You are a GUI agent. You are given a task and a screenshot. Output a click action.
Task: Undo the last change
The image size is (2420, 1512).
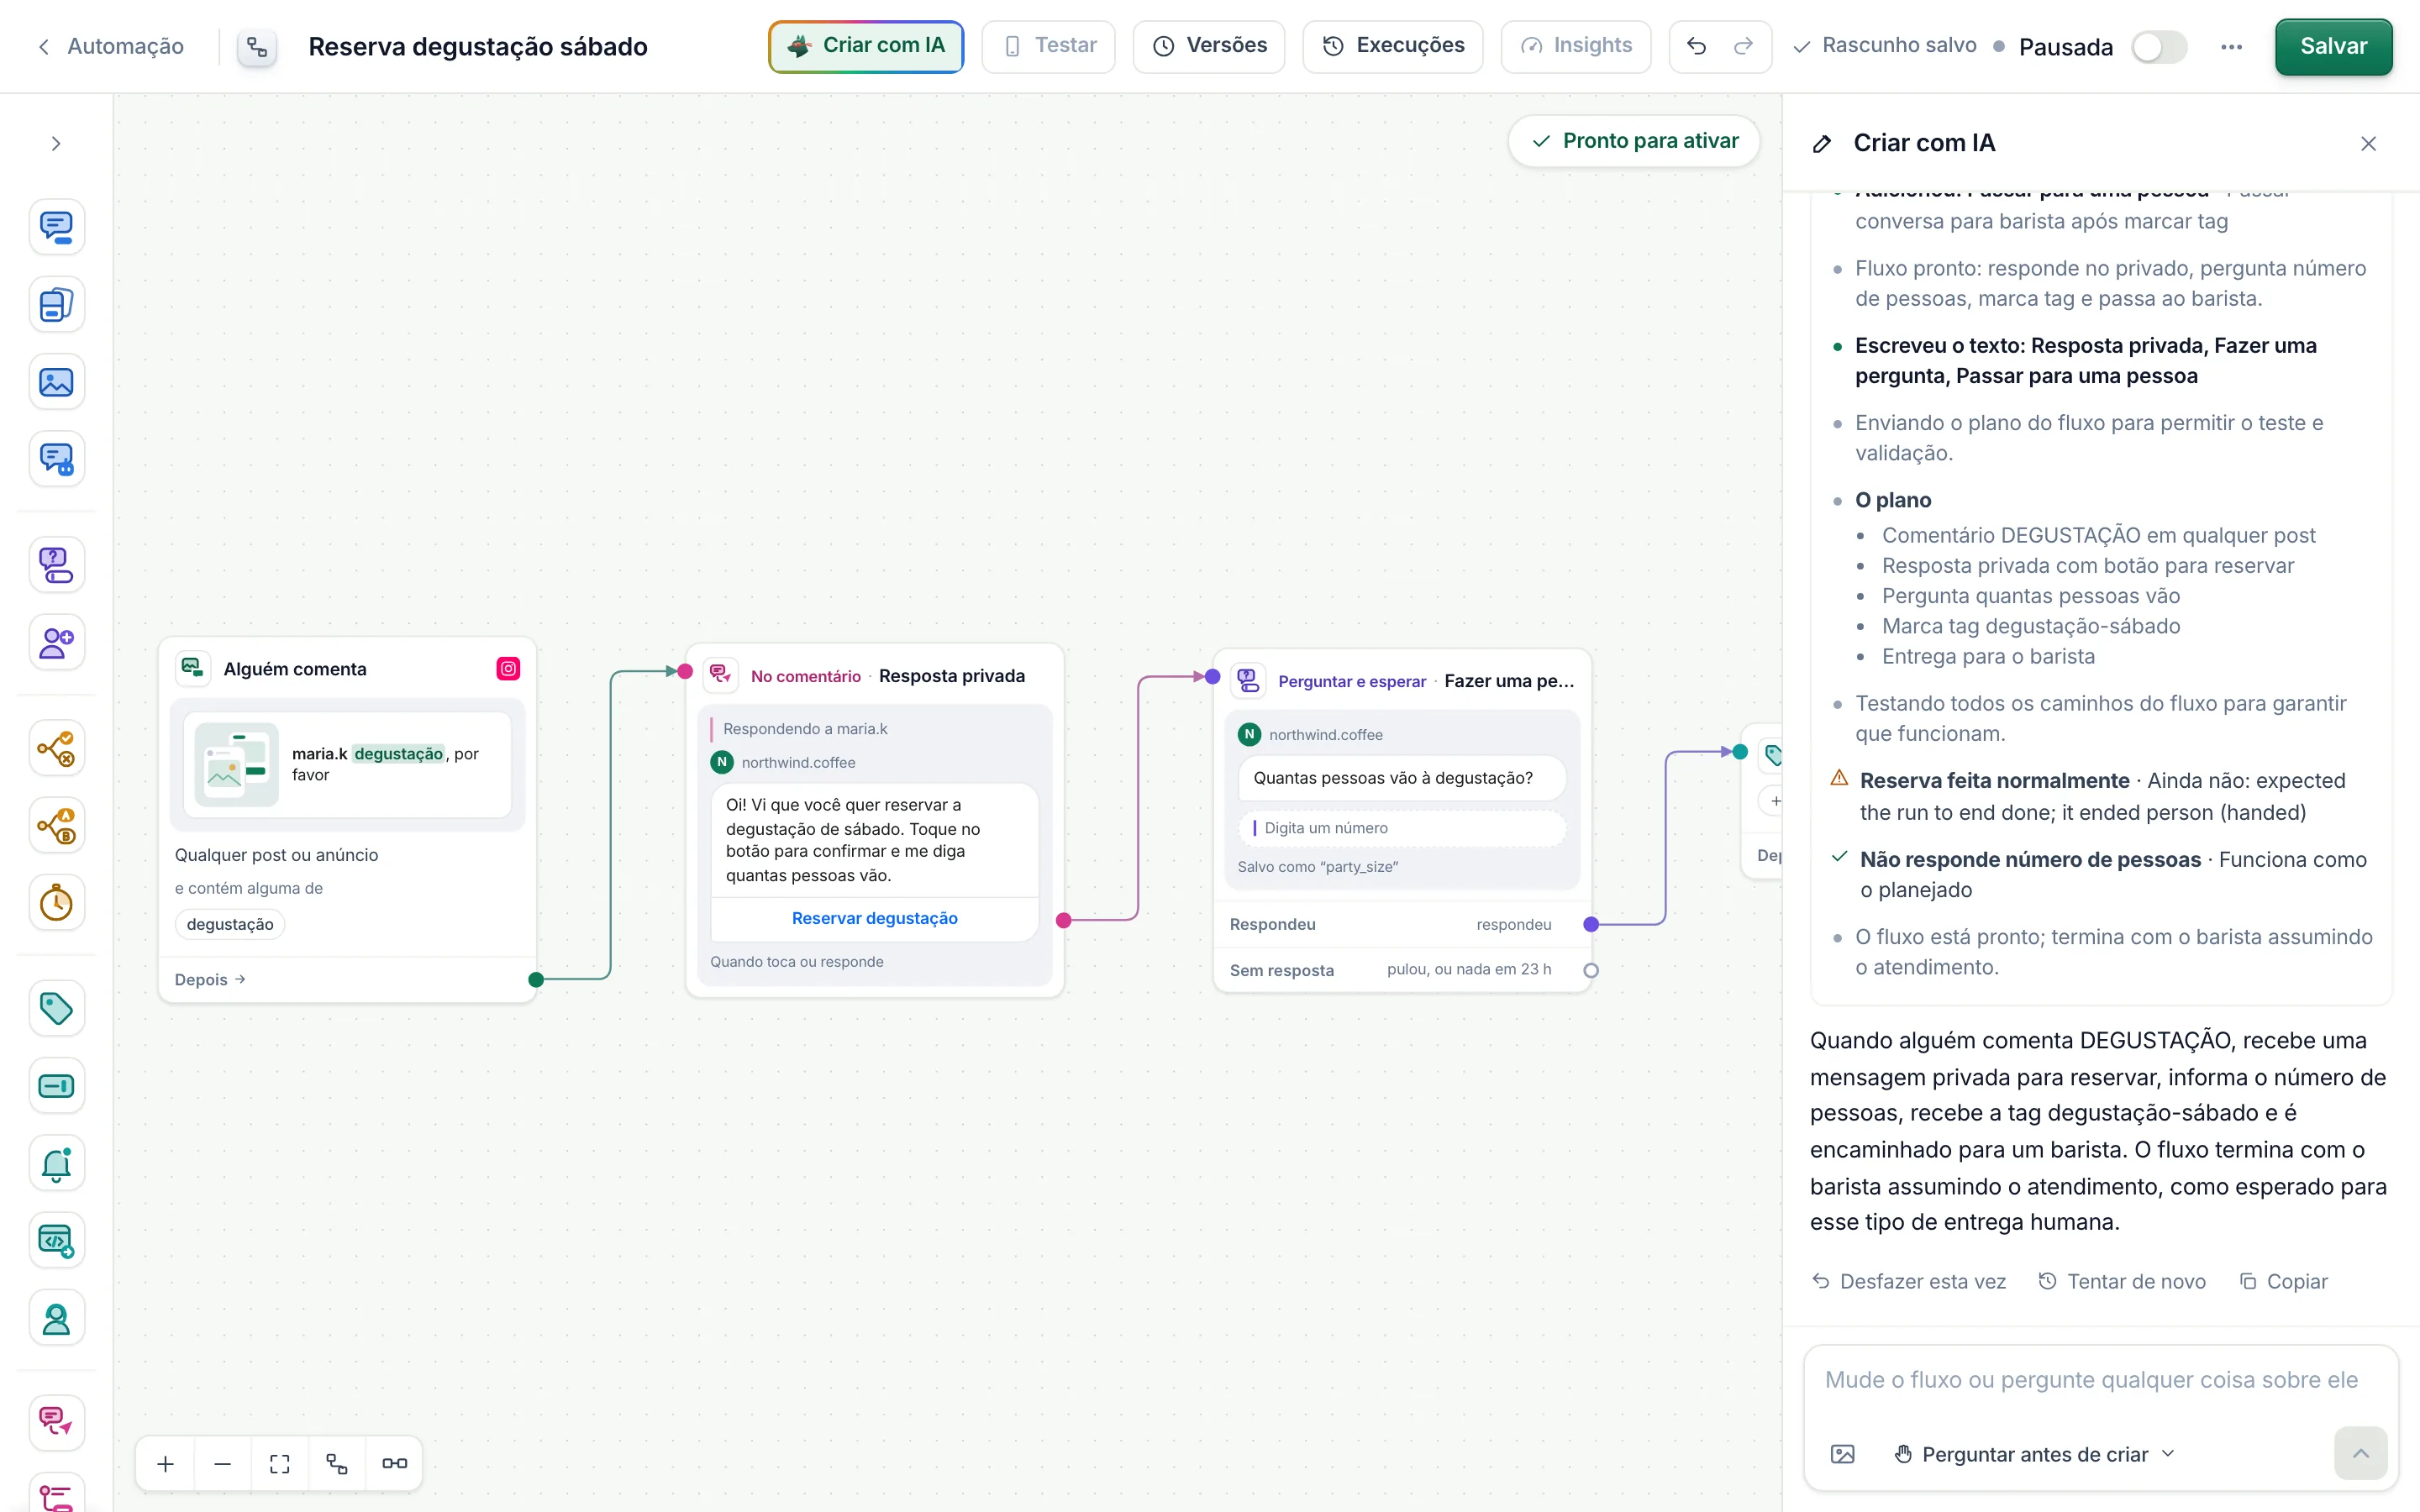tap(1697, 46)
